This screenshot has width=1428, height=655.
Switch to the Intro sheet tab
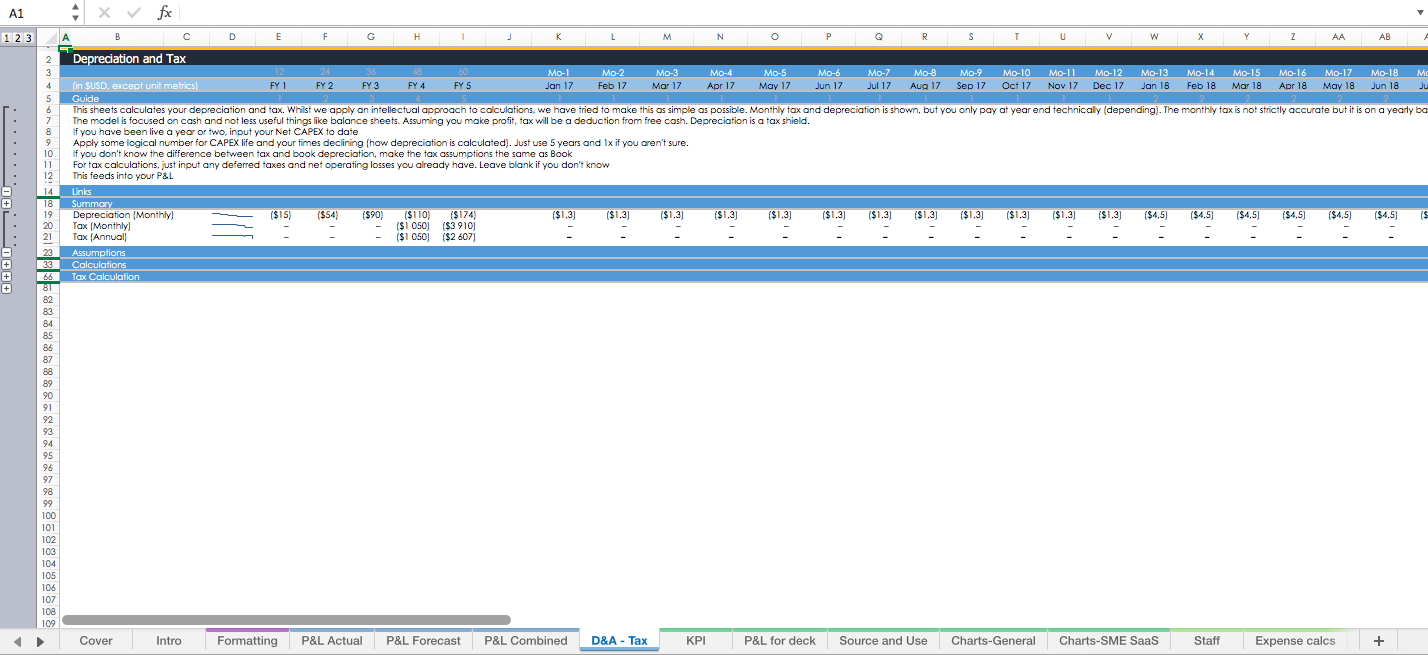coord(169,641)
